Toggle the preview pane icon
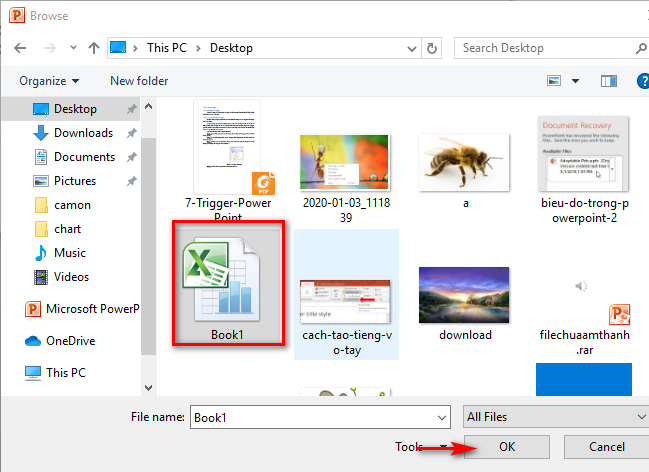The image size is (649, 472). coord(608,81)
